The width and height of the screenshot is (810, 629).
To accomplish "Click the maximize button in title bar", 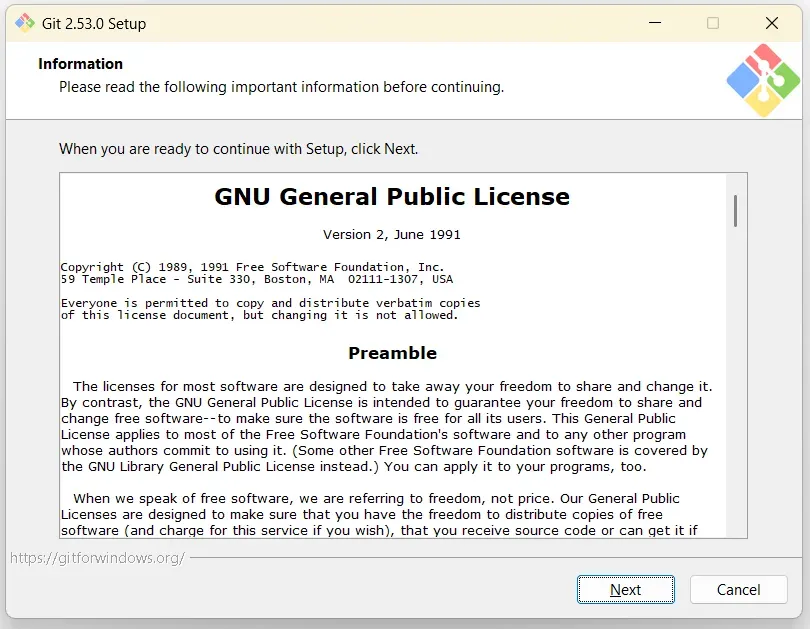I will click(x=713, y=23).
